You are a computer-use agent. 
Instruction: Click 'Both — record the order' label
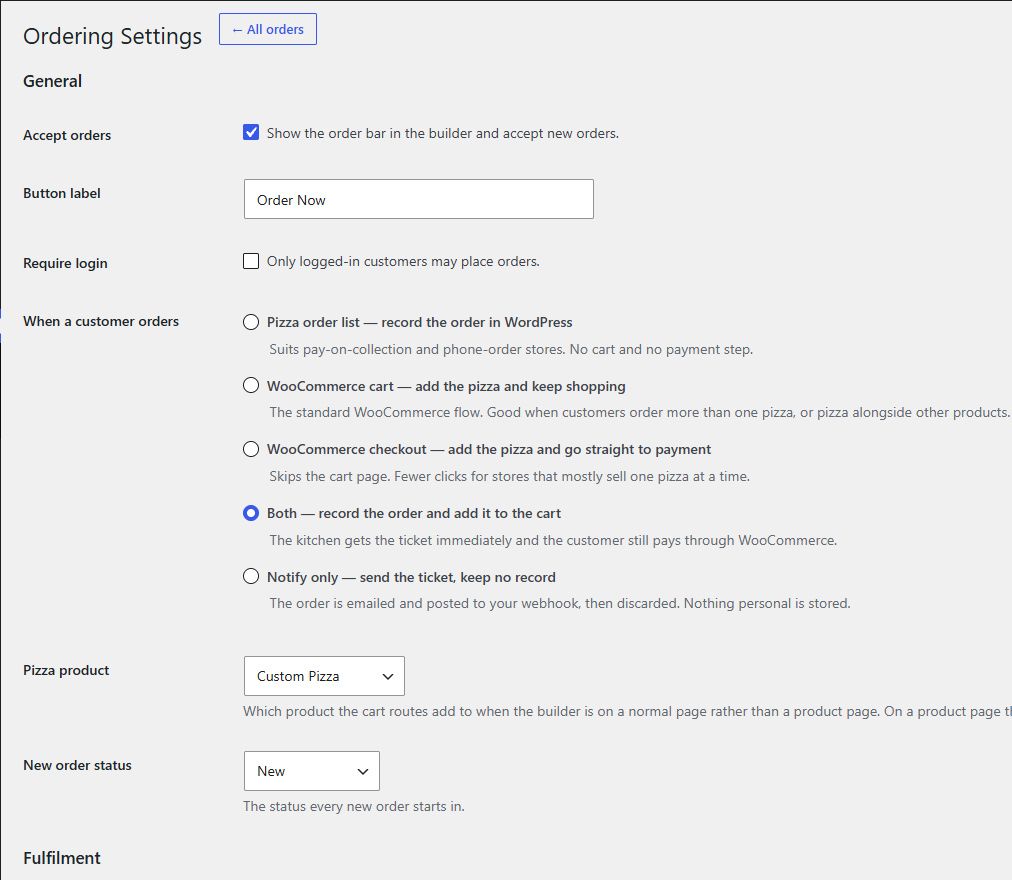point(414,513)
